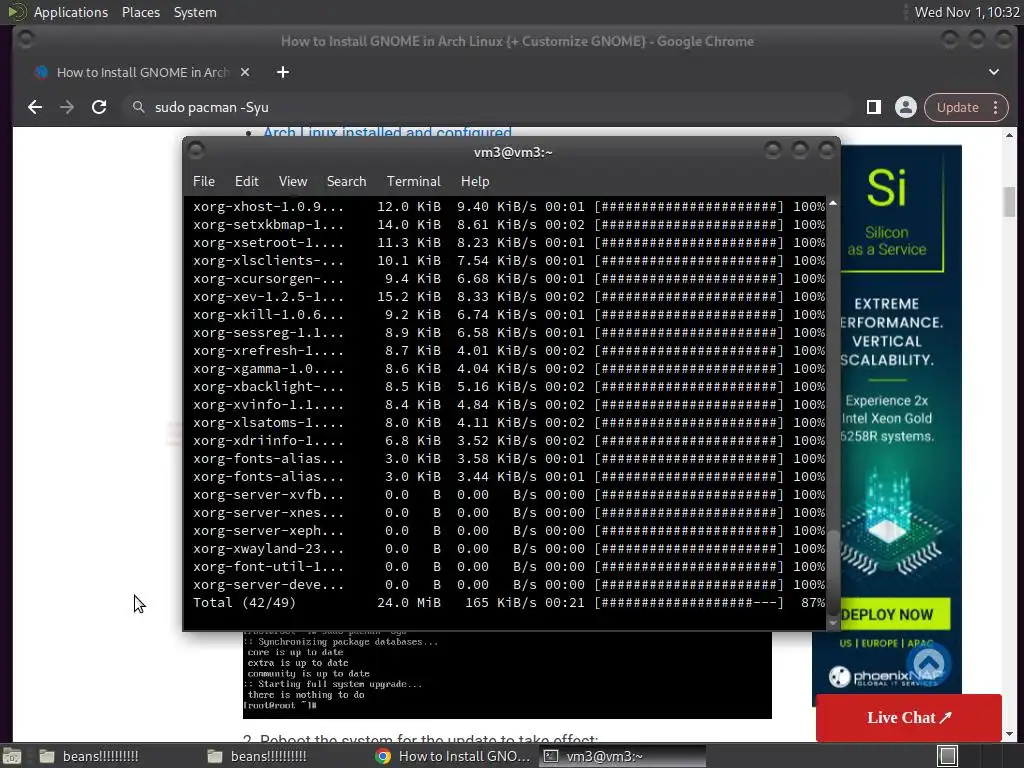Viewport: 1024px width, 768px height.
Task: Open the Places menu in top panel
Action: point(141,12)
